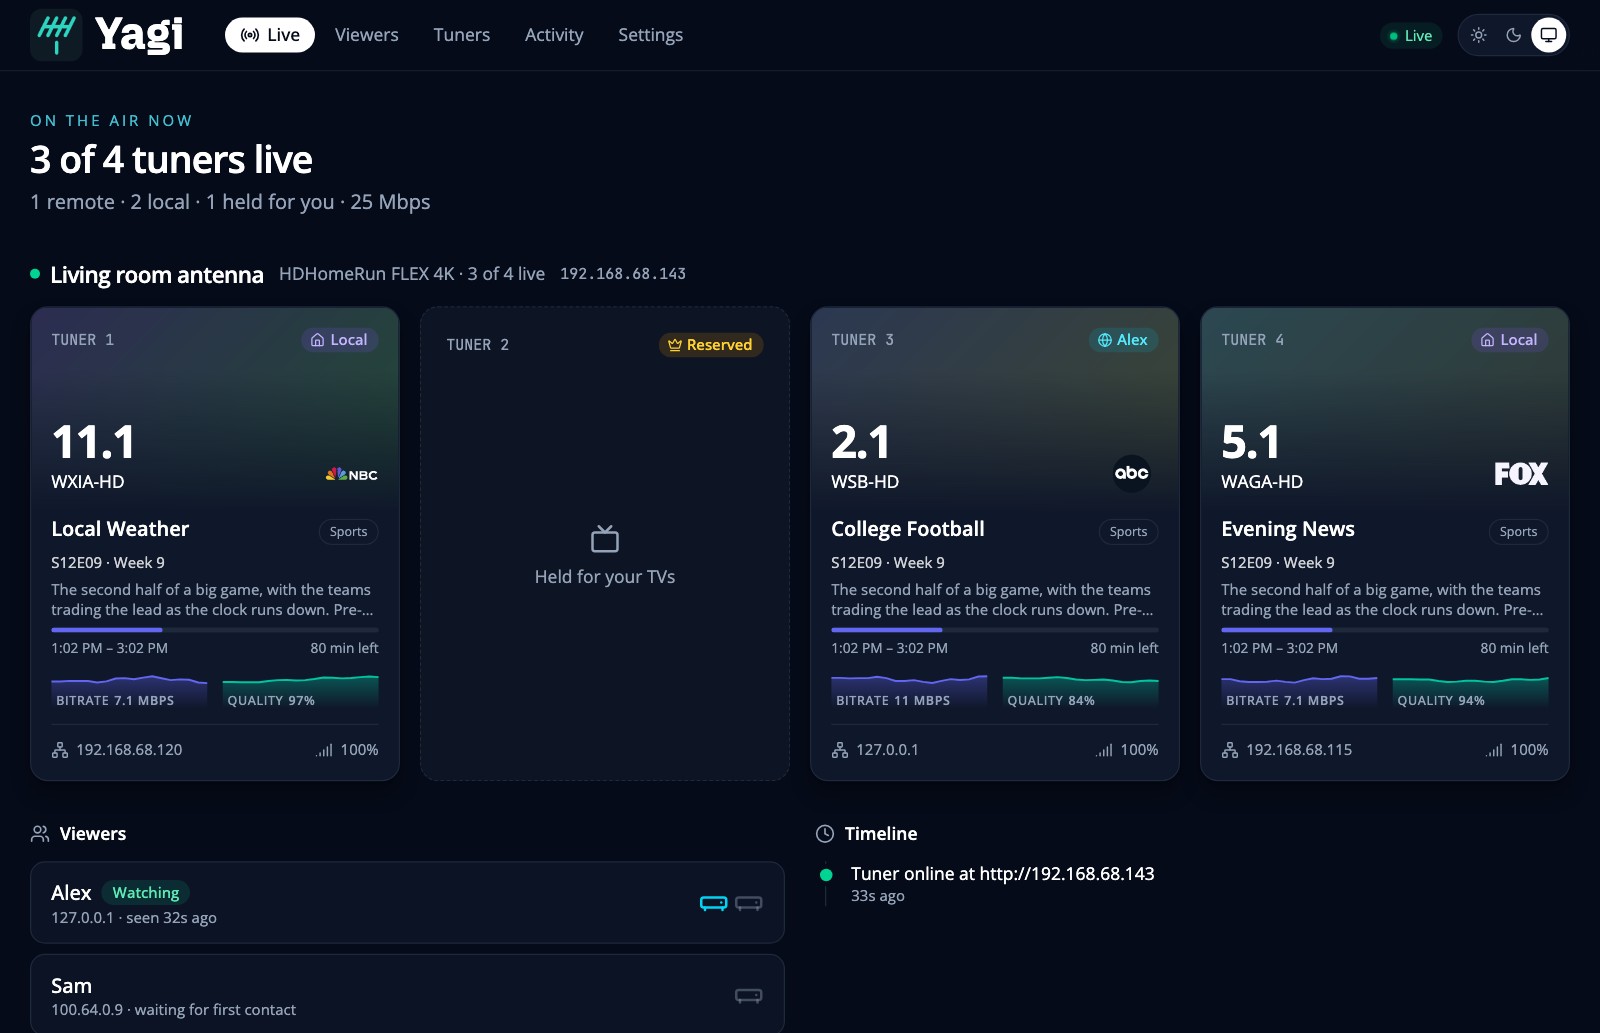
Task: Click channel 5.1 on Tuner 4
Action: (1250, 442)
